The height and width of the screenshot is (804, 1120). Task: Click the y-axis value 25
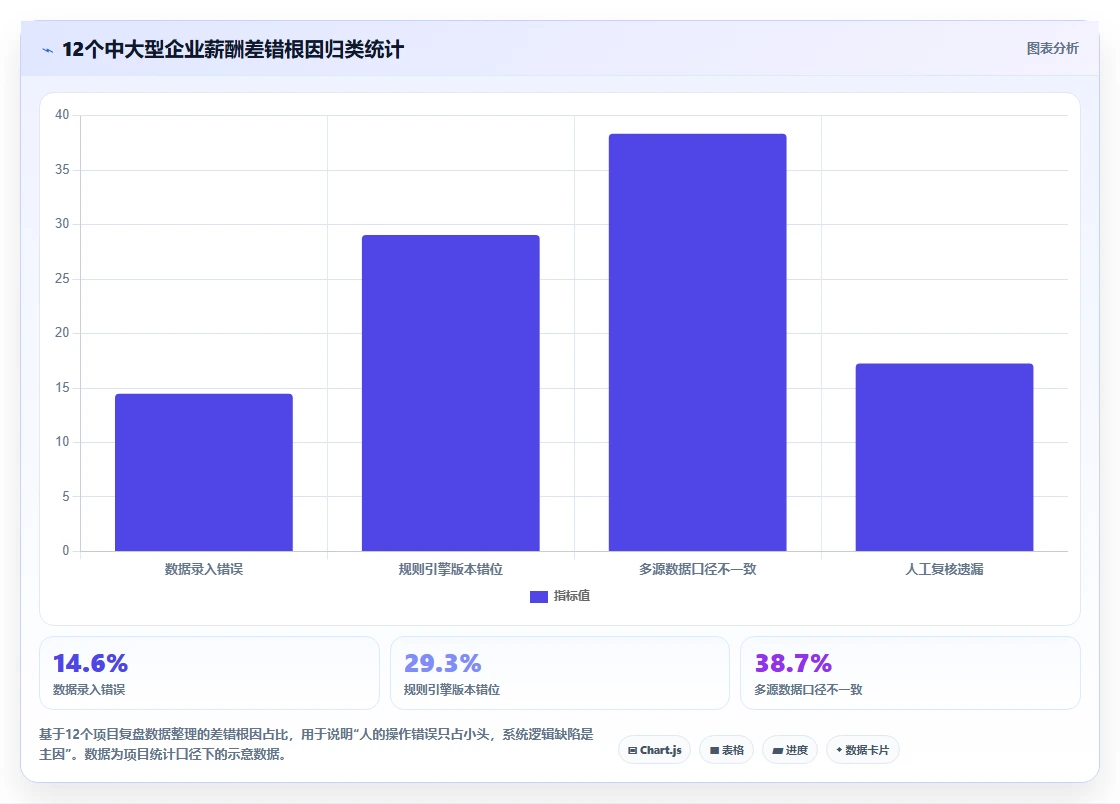coord(62,278)
